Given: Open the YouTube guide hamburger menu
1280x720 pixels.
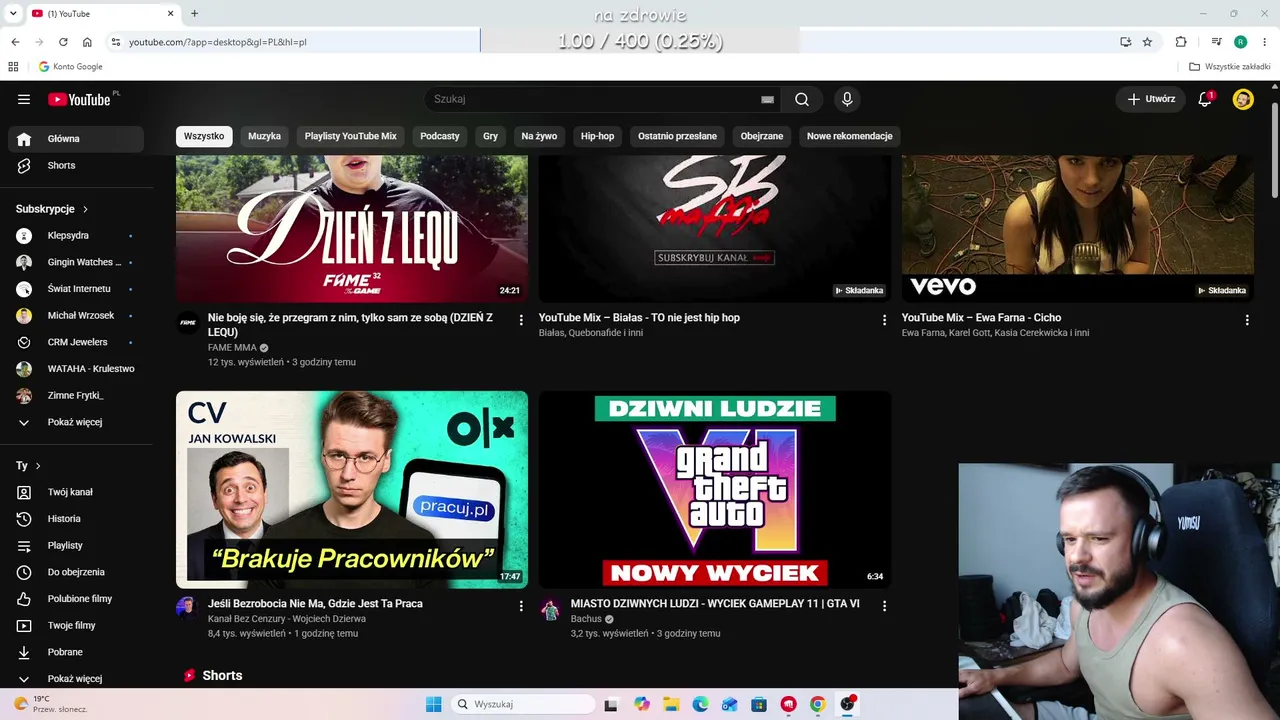Looking at the screenshot, I should point(24,99).
